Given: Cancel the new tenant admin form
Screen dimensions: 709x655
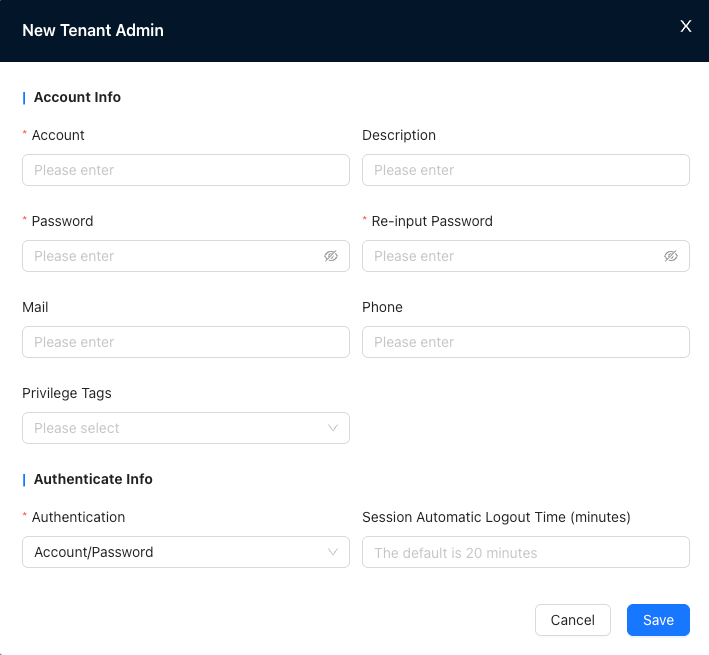Looking at the screenshot, I should click(572, 620).
